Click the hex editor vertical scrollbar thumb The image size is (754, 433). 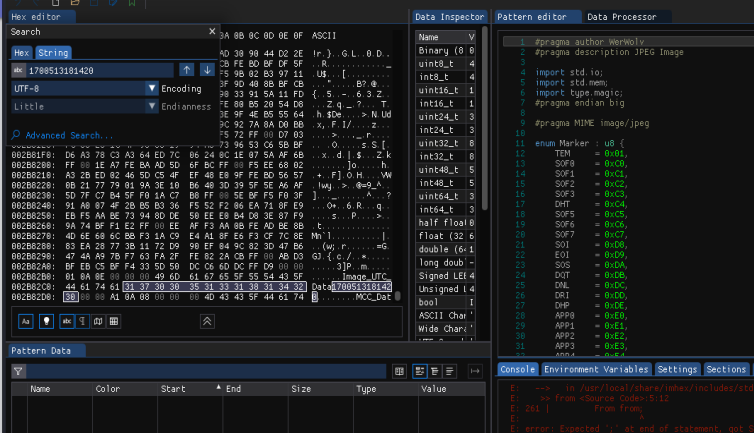pyautogui.click(x=398, y=295)
